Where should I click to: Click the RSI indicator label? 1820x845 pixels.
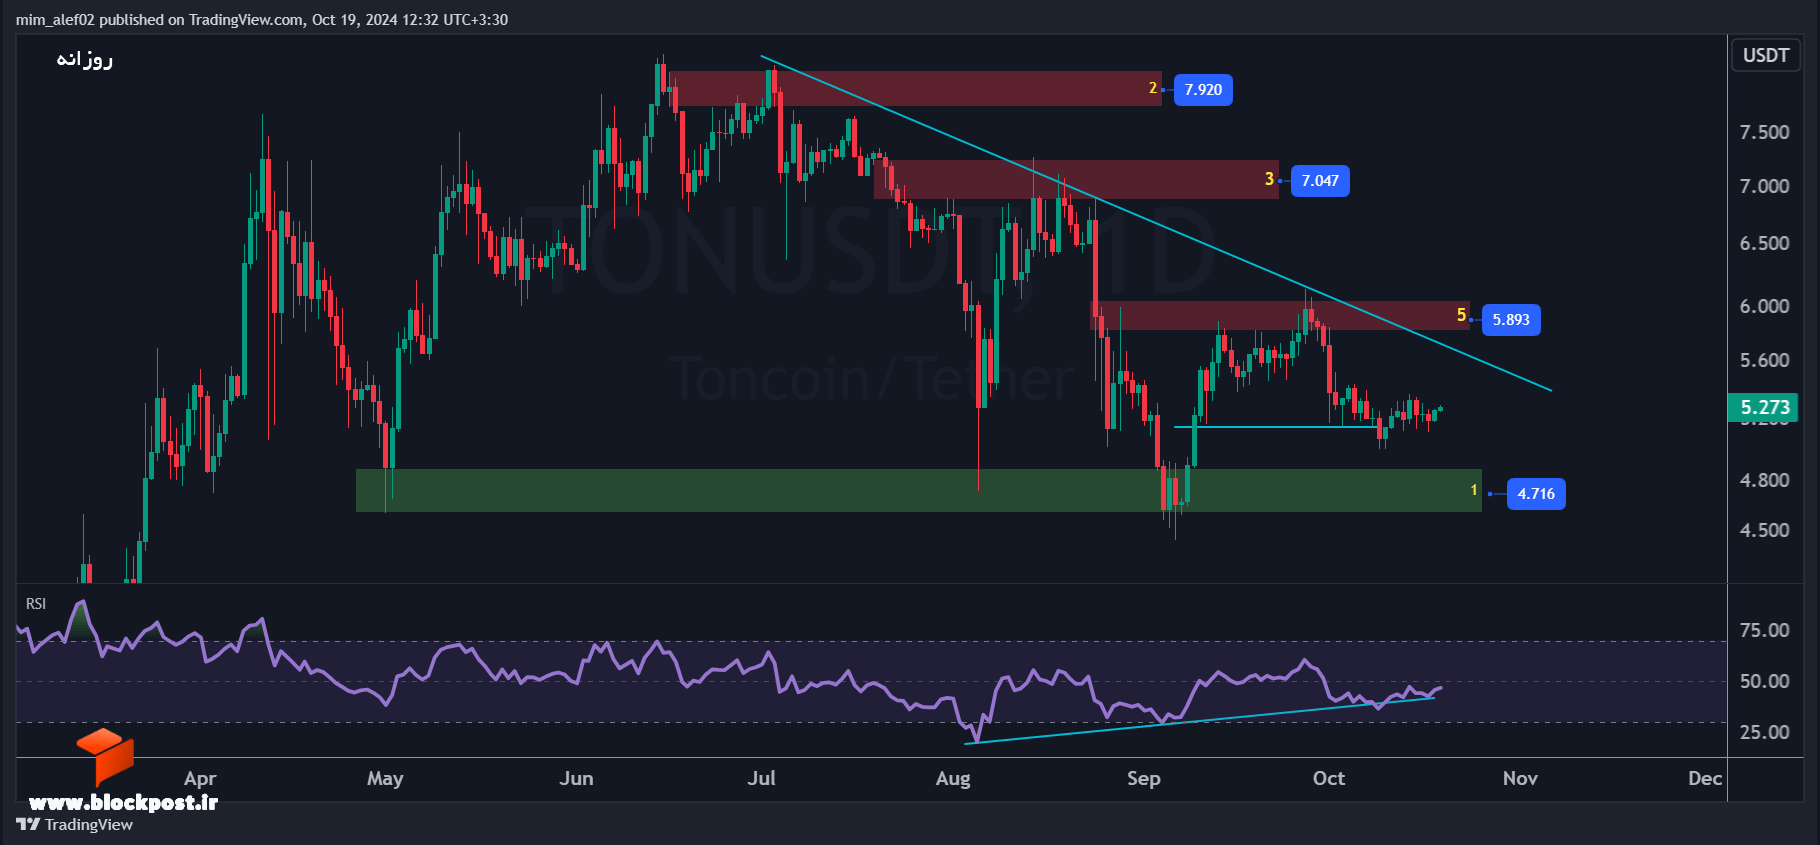(x=36, y=603)
